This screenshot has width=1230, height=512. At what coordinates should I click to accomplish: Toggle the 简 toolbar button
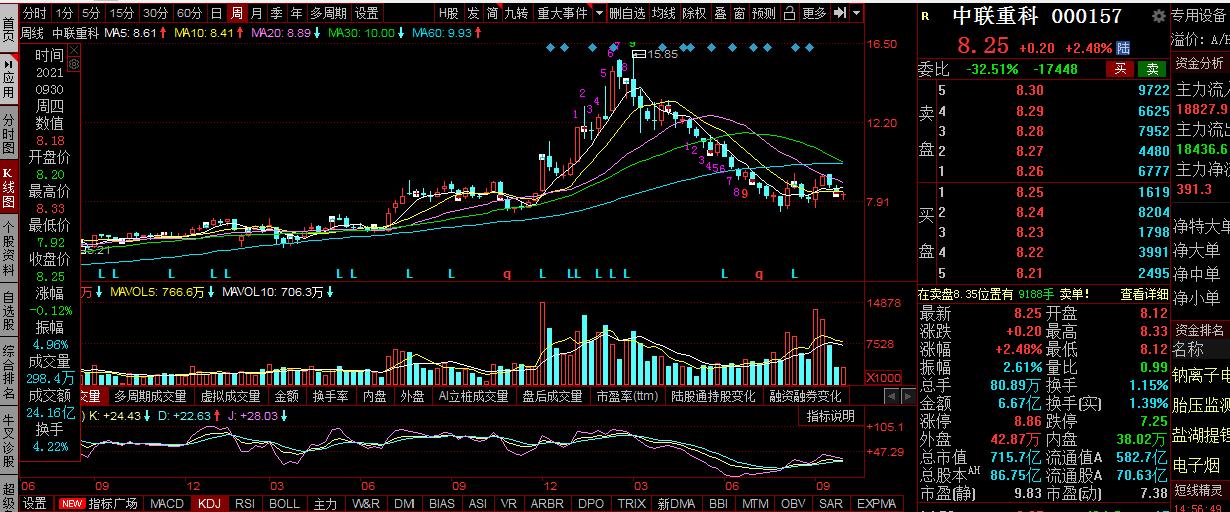coord(492,13)
